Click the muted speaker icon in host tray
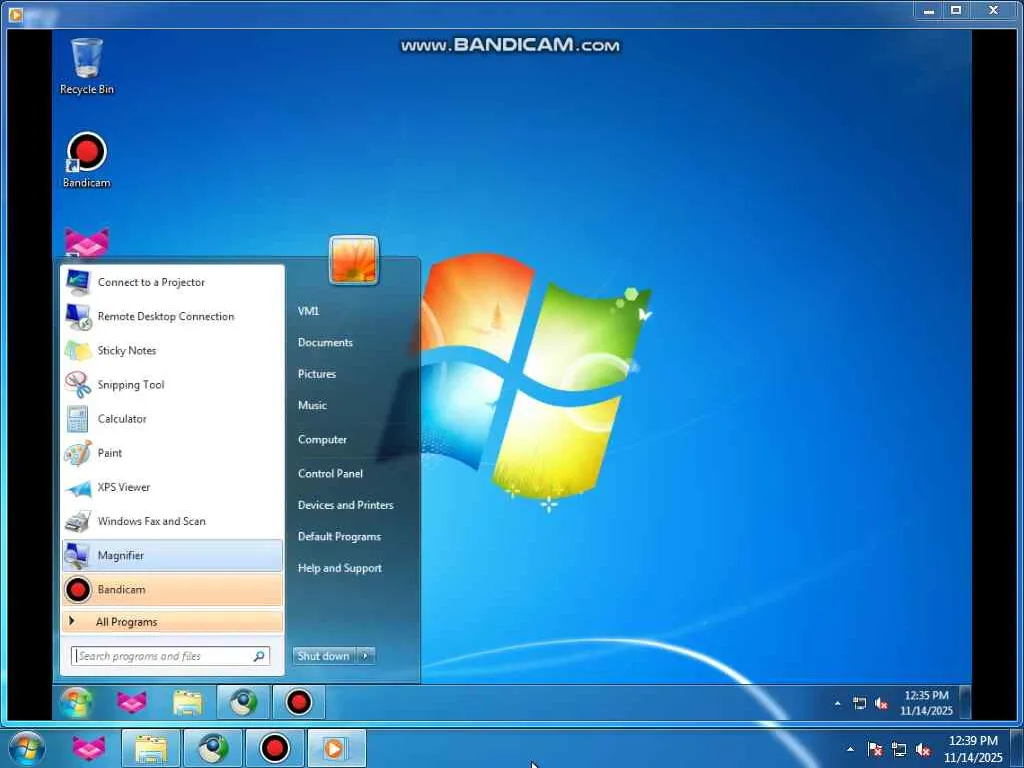Screen dimensions: 1024x768 point(923,749)
